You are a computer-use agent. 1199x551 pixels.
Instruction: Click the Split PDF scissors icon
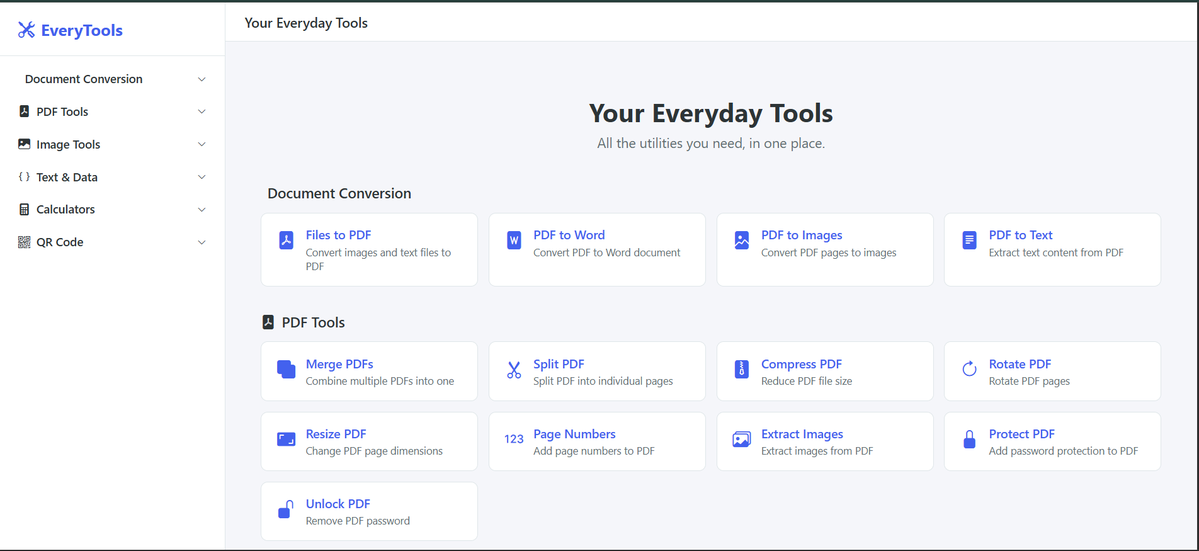click(x=513, y=370)
